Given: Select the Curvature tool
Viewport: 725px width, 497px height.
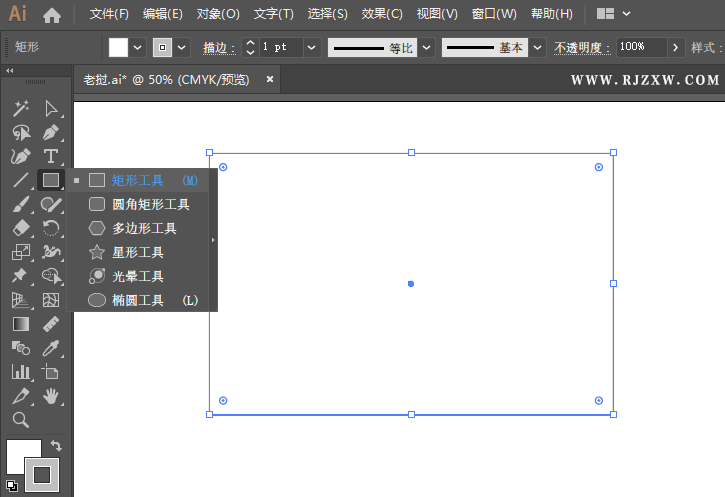Looking at the screenshot, I should tap(21, 157).
